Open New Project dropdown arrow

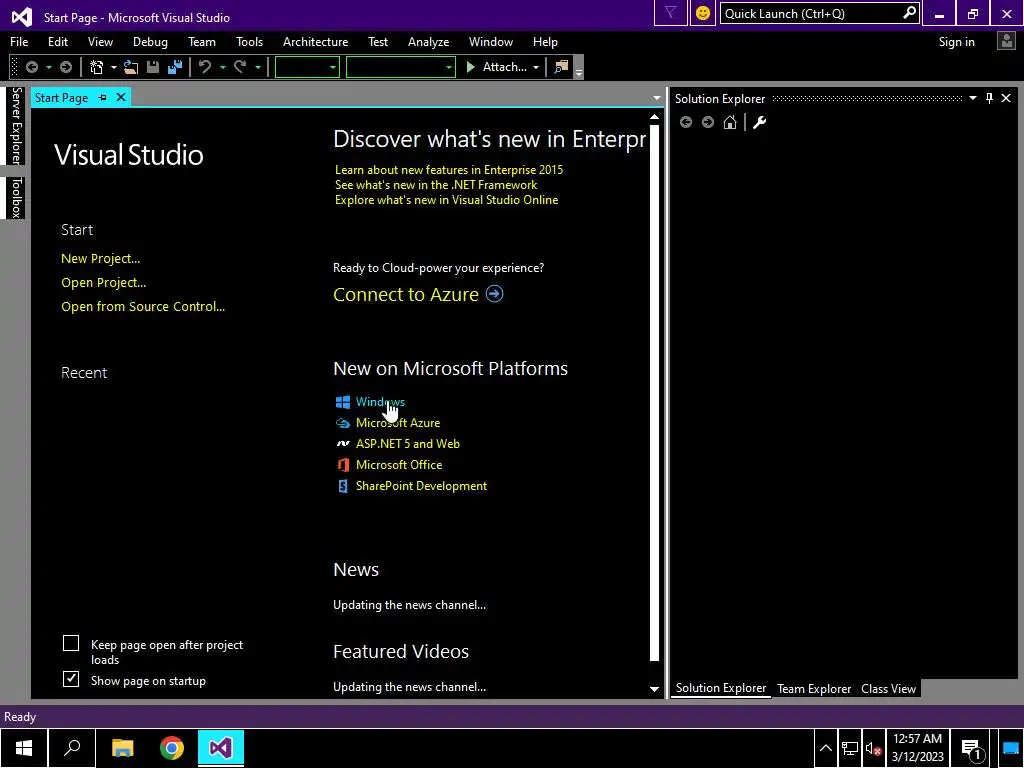(x=114, y=67)
